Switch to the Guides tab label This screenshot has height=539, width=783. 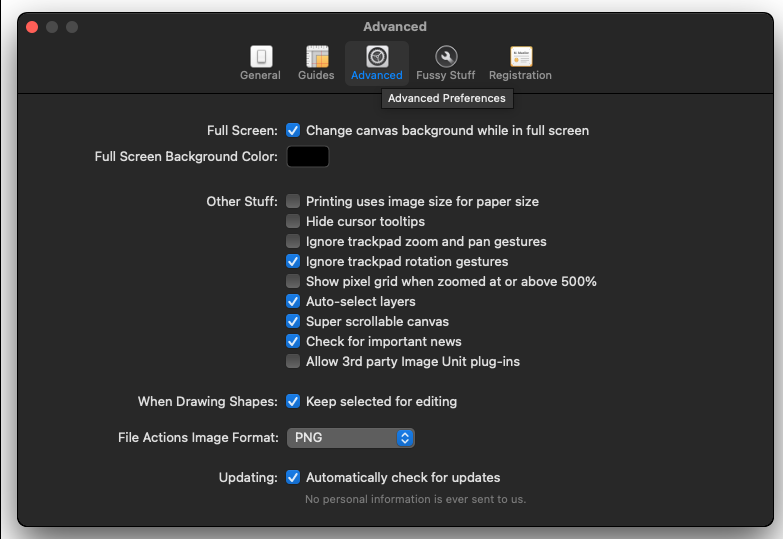click(x=316, y=75)
